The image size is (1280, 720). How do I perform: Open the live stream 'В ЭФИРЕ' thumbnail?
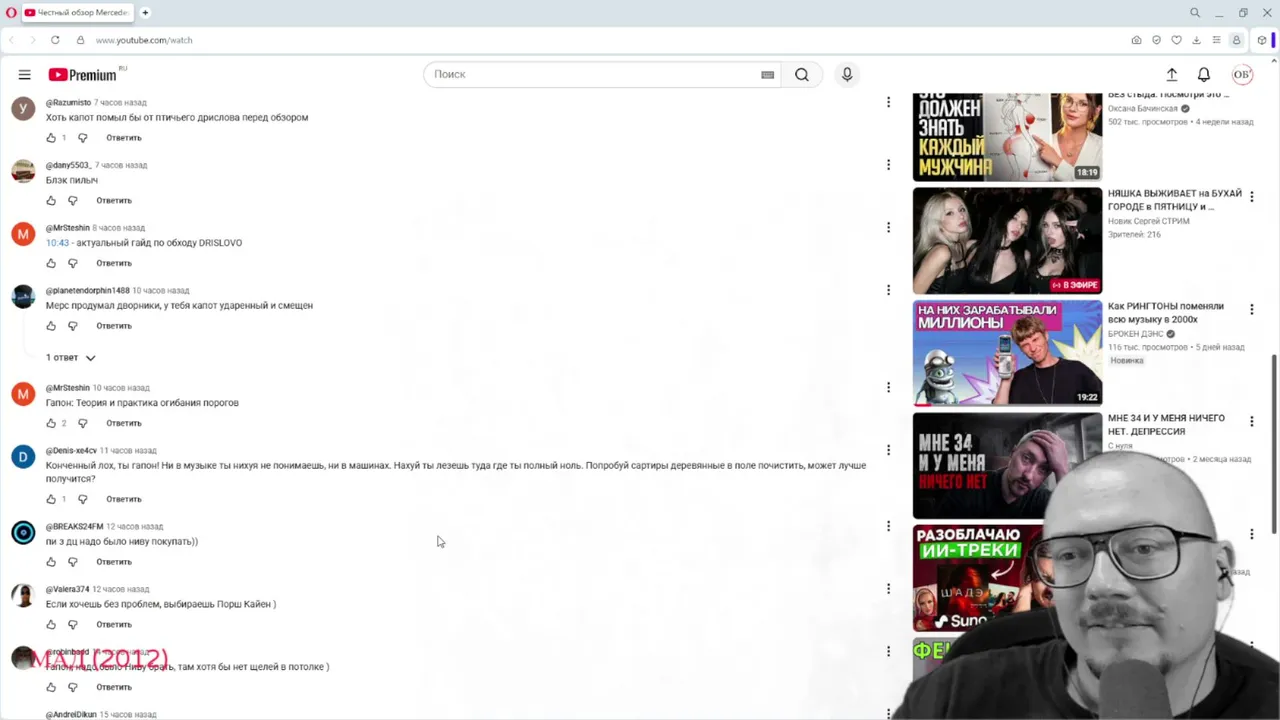1007,241
